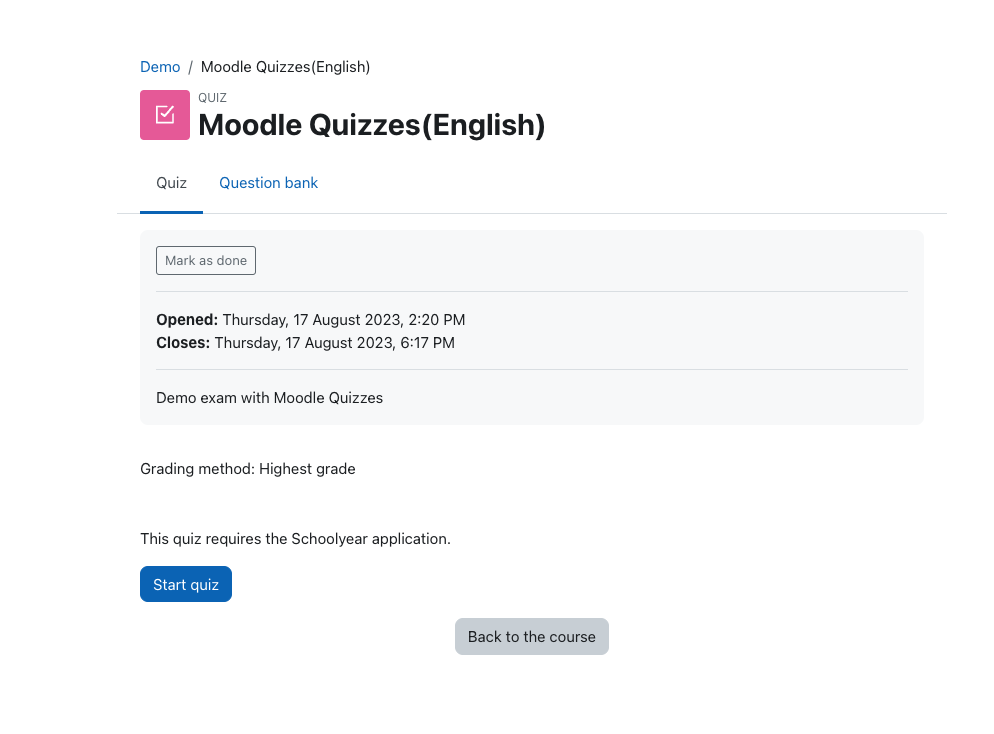
Task: Select the Quiz tab
Action: coord(171,183)
